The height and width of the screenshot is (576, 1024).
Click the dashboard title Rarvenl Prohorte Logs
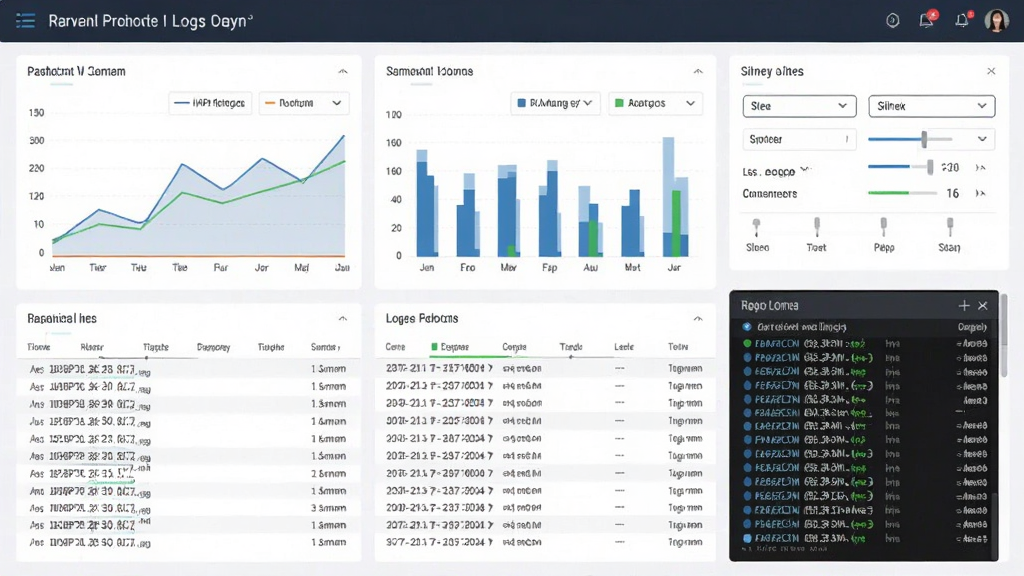[151, 21]
